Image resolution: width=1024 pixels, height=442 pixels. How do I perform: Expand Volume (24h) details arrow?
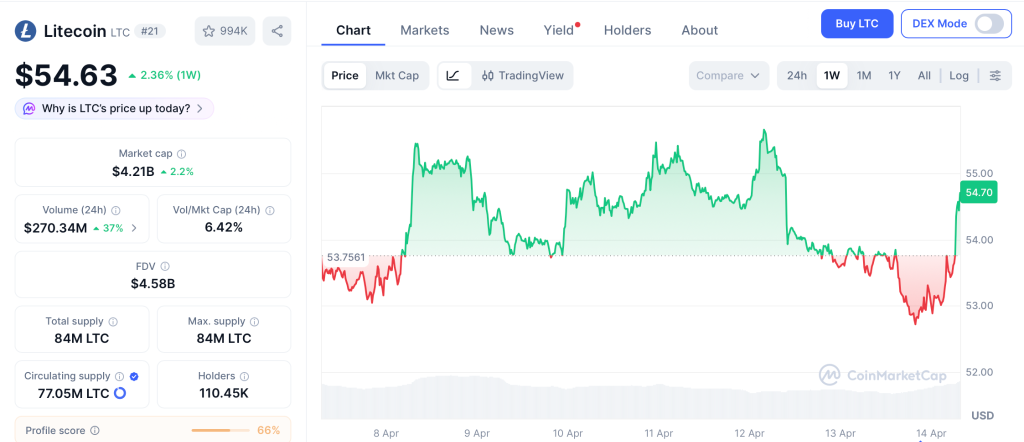pyautogui.click(x=135, y=228)
